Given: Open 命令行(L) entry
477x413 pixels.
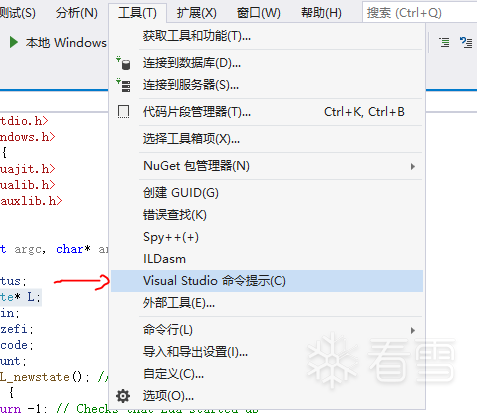Looking at the screenshot, I should (267, 330).
